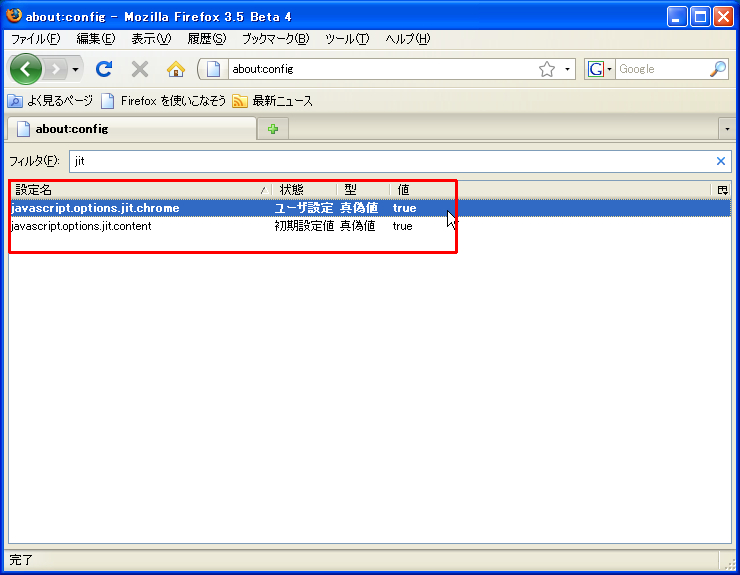The image size is (740, 575).
Task: Close the Firefox window
Action: click(x=723, y=17)
